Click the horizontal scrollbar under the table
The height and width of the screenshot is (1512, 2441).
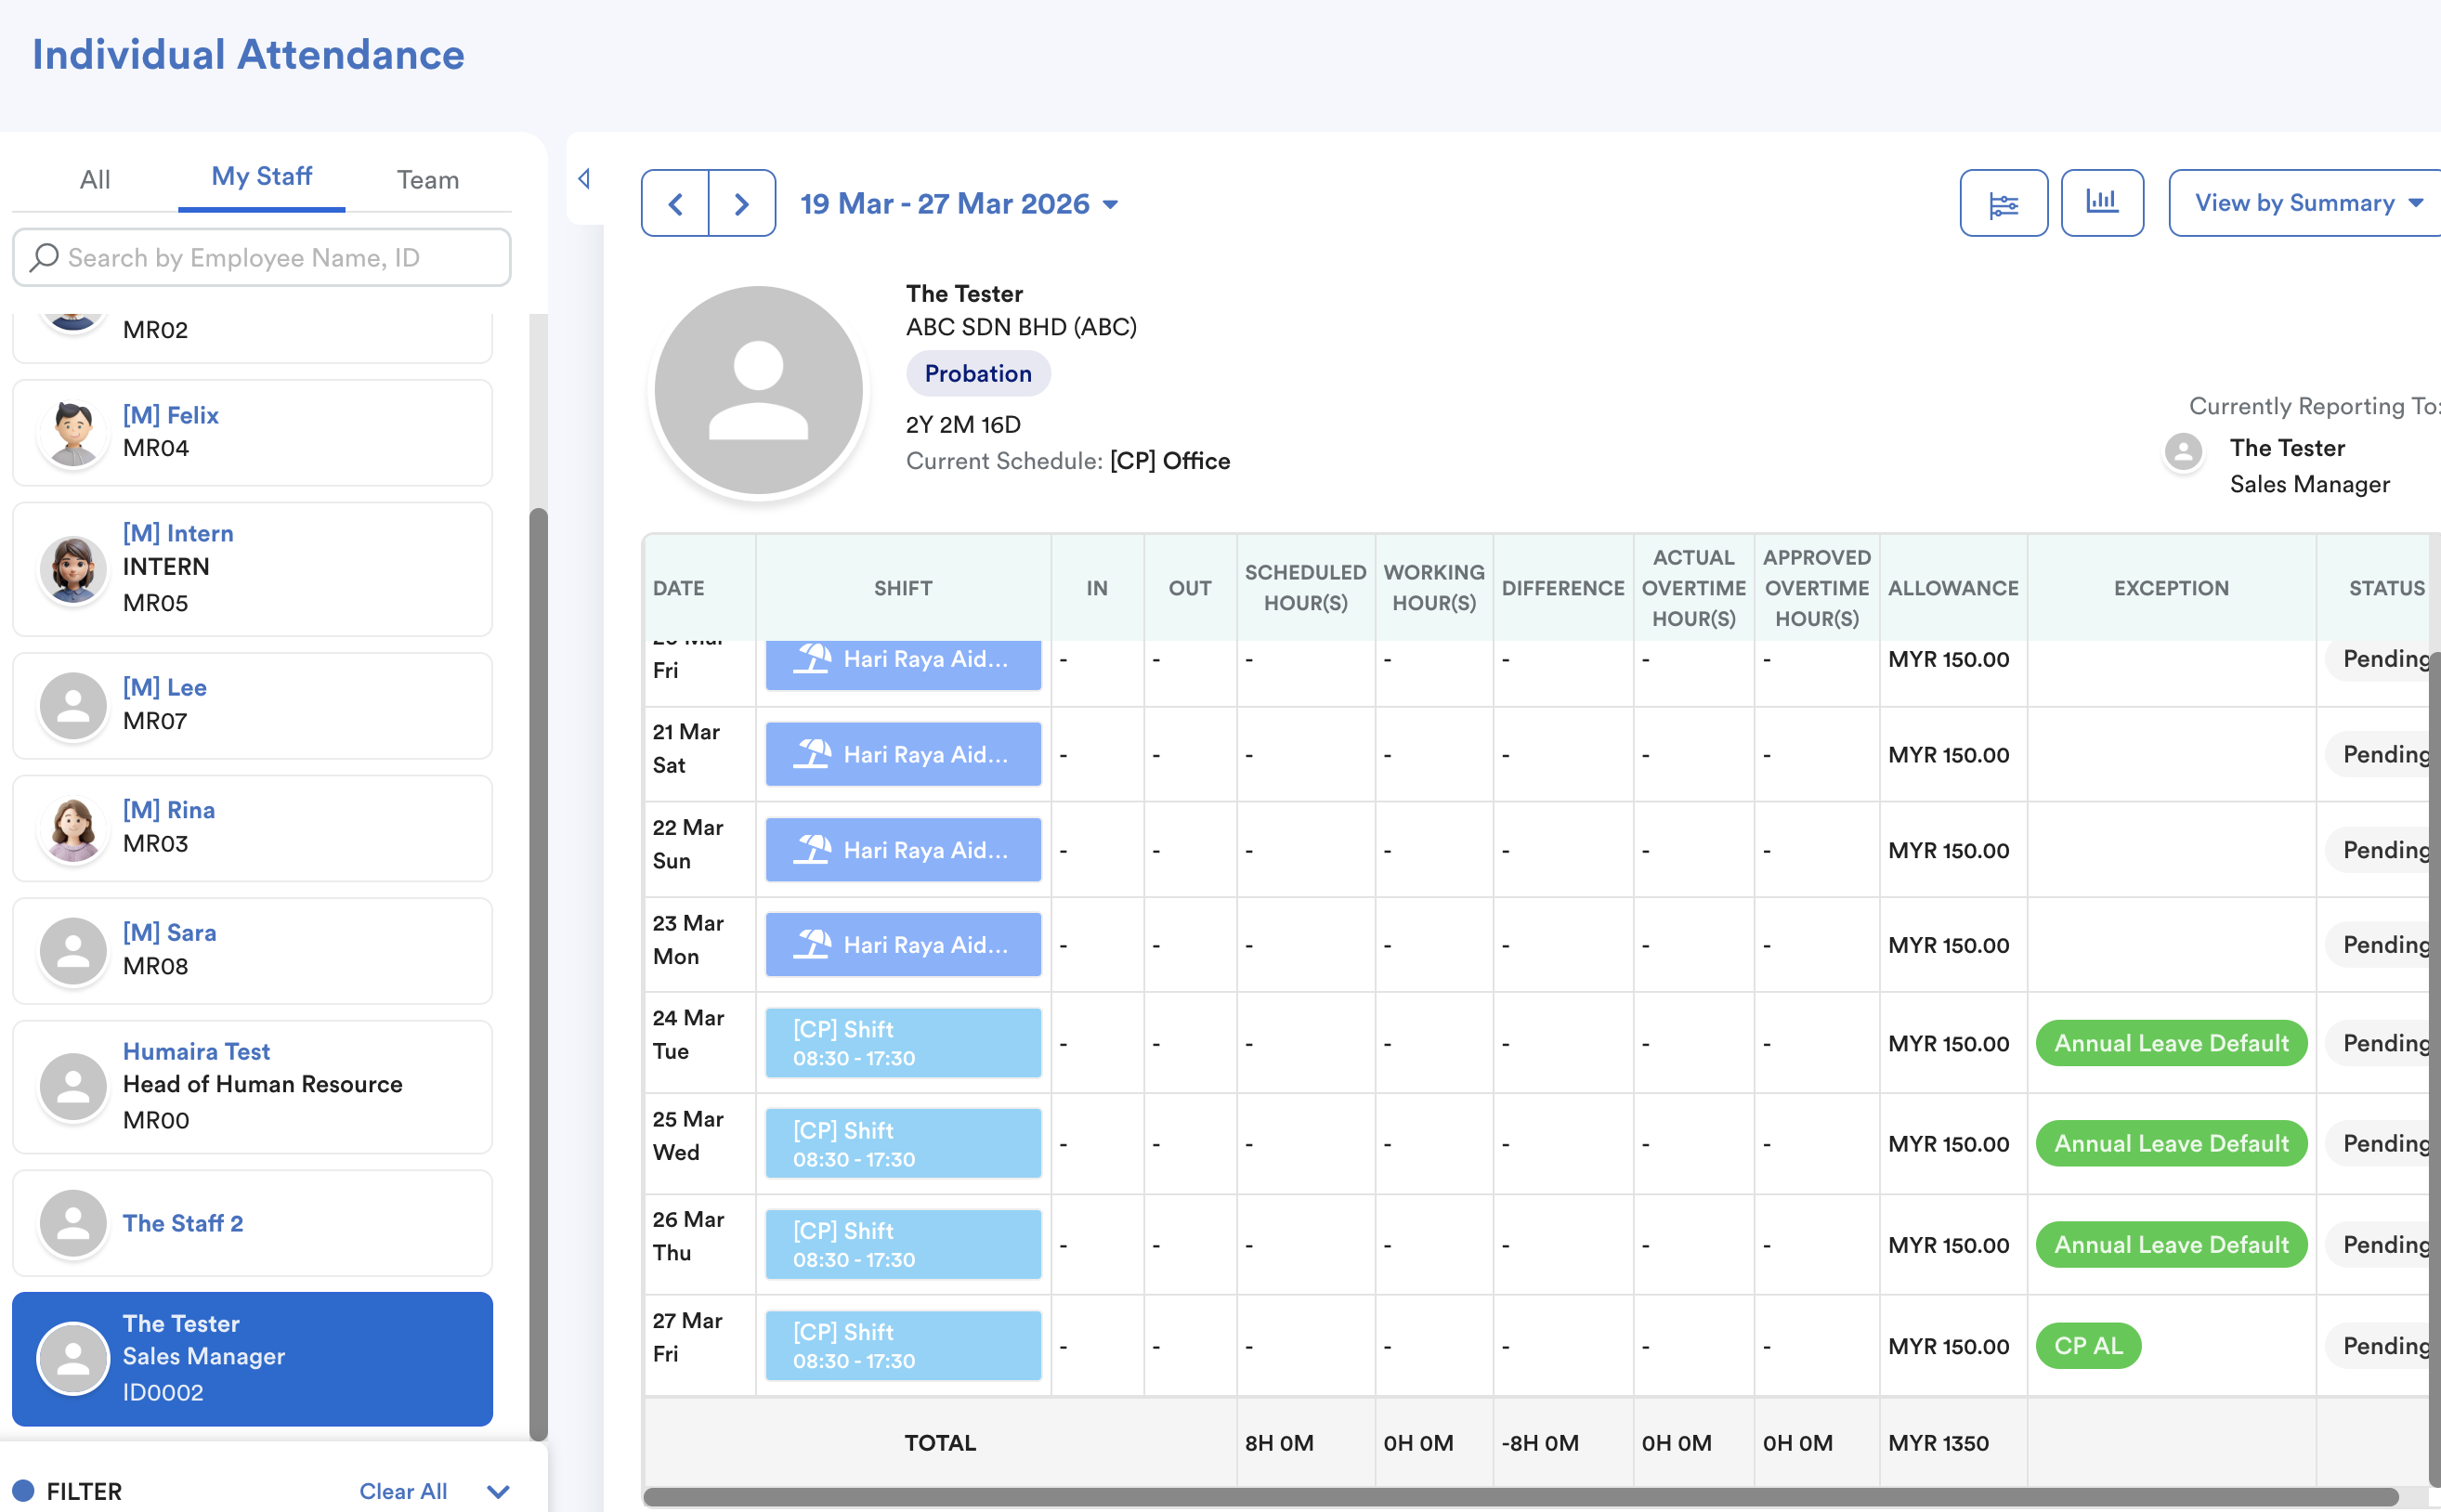(x=1520, y=1496)
